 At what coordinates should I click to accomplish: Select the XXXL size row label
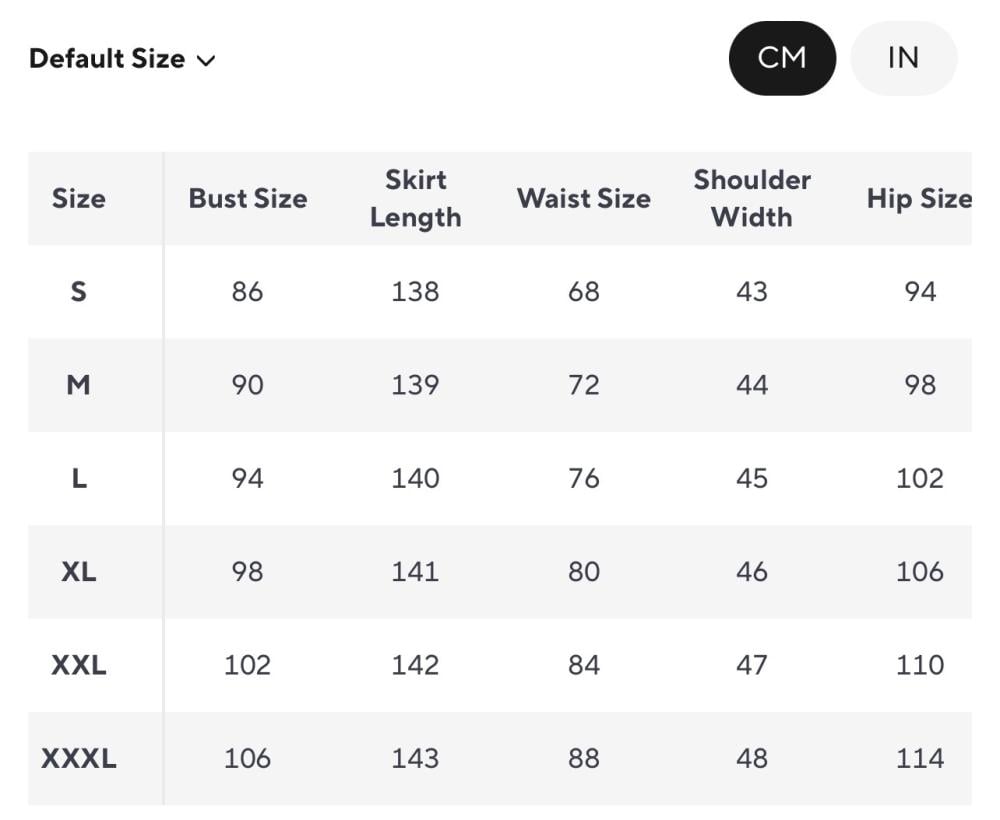(79, 758)
